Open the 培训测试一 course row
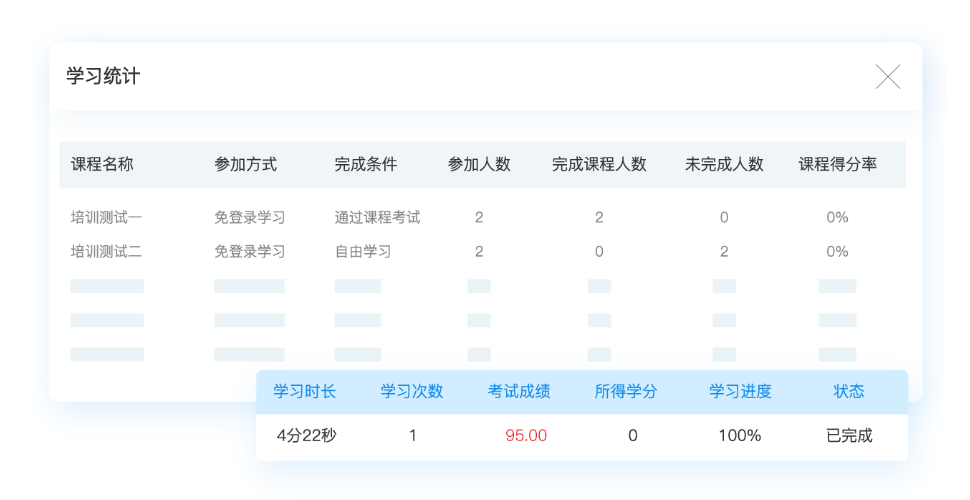 (106, 217)
